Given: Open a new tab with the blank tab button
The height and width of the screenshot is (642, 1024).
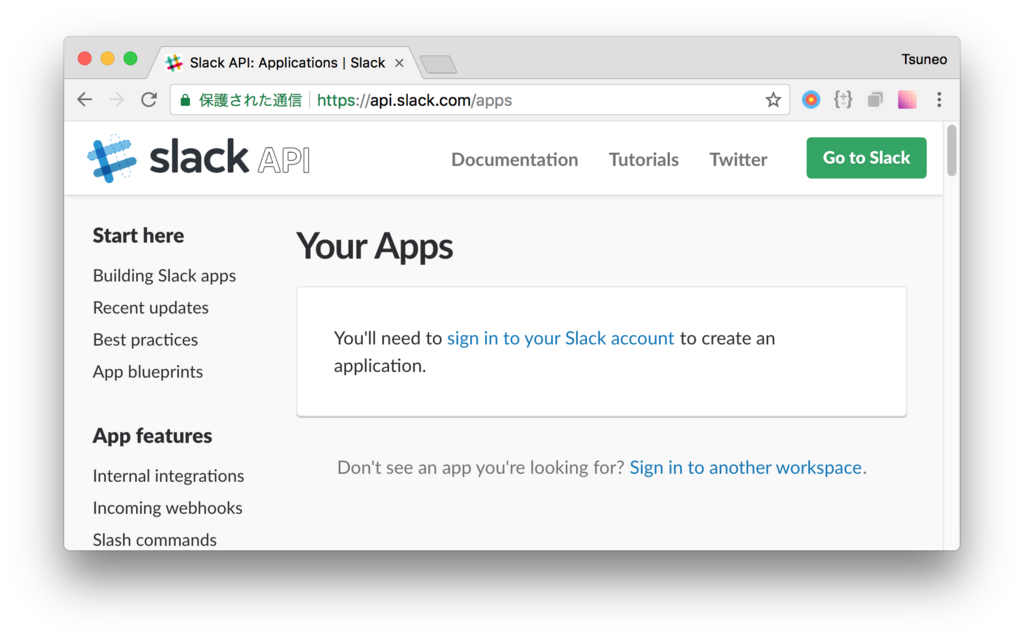Looking at the screenshot, I should [439, 64].
